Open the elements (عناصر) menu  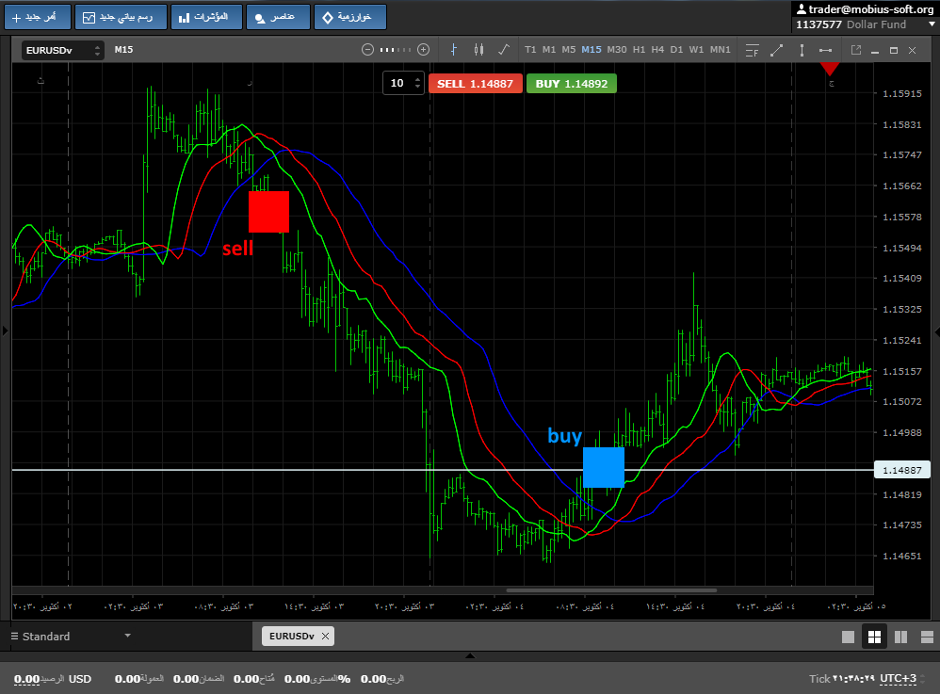pyautogui.click(x=278, y=17)
